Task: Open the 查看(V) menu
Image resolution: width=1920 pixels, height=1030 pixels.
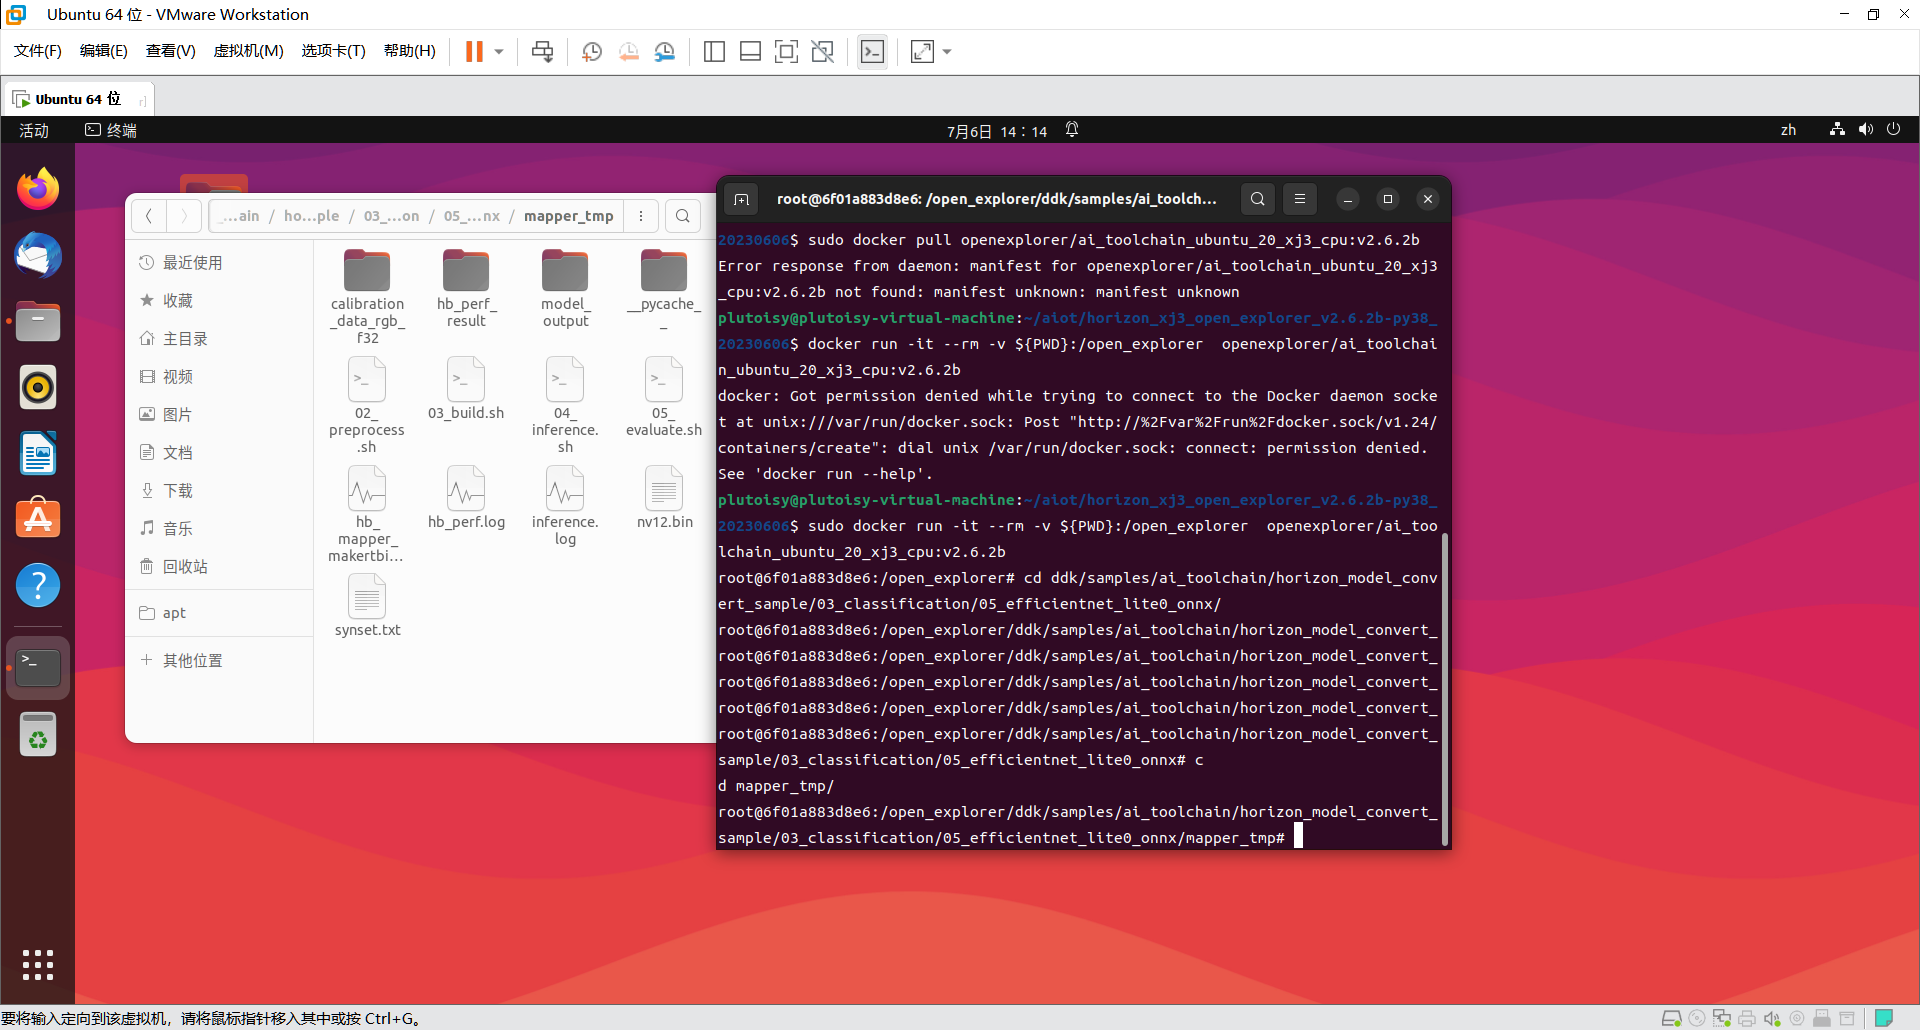Action: tap(171, 51)
